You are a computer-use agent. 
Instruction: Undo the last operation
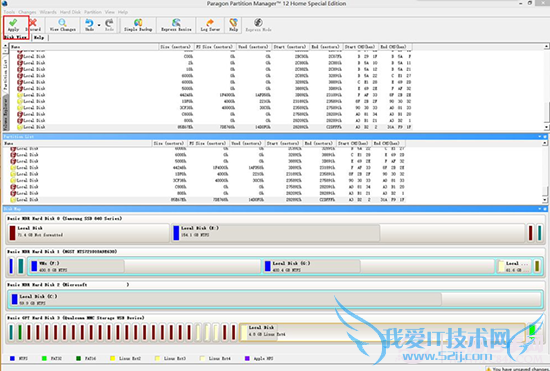pos(89,25)
